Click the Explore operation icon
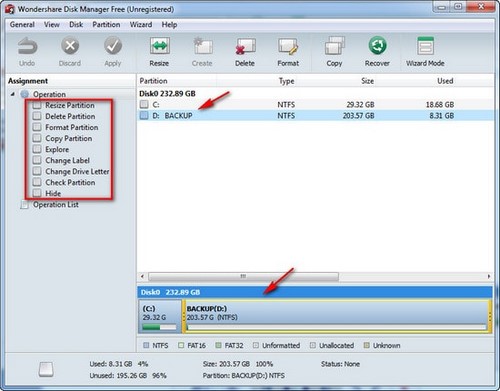The height and width of the screenshot is (391, 500). 37,149
